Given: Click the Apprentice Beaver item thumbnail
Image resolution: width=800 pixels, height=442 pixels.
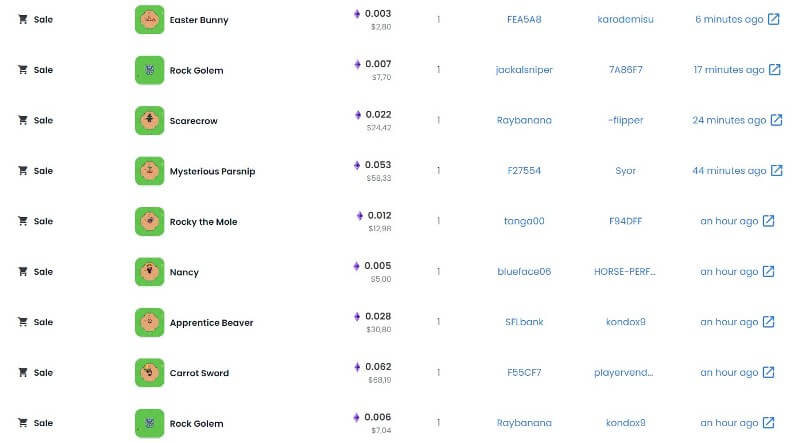Looking at the screenshot, I should click(149, 322).
